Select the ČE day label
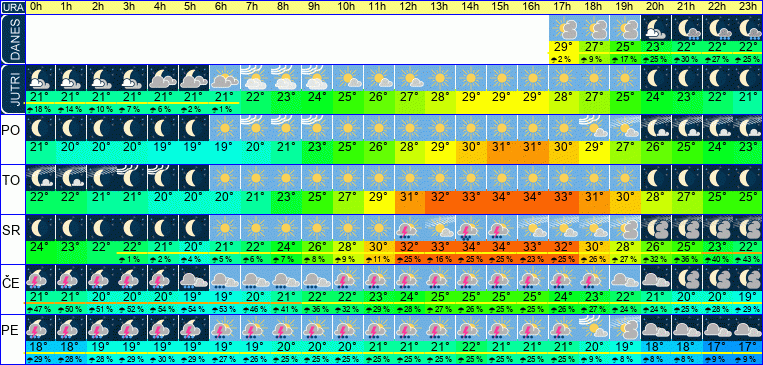 pyautogui.click(x=11, y=281)
